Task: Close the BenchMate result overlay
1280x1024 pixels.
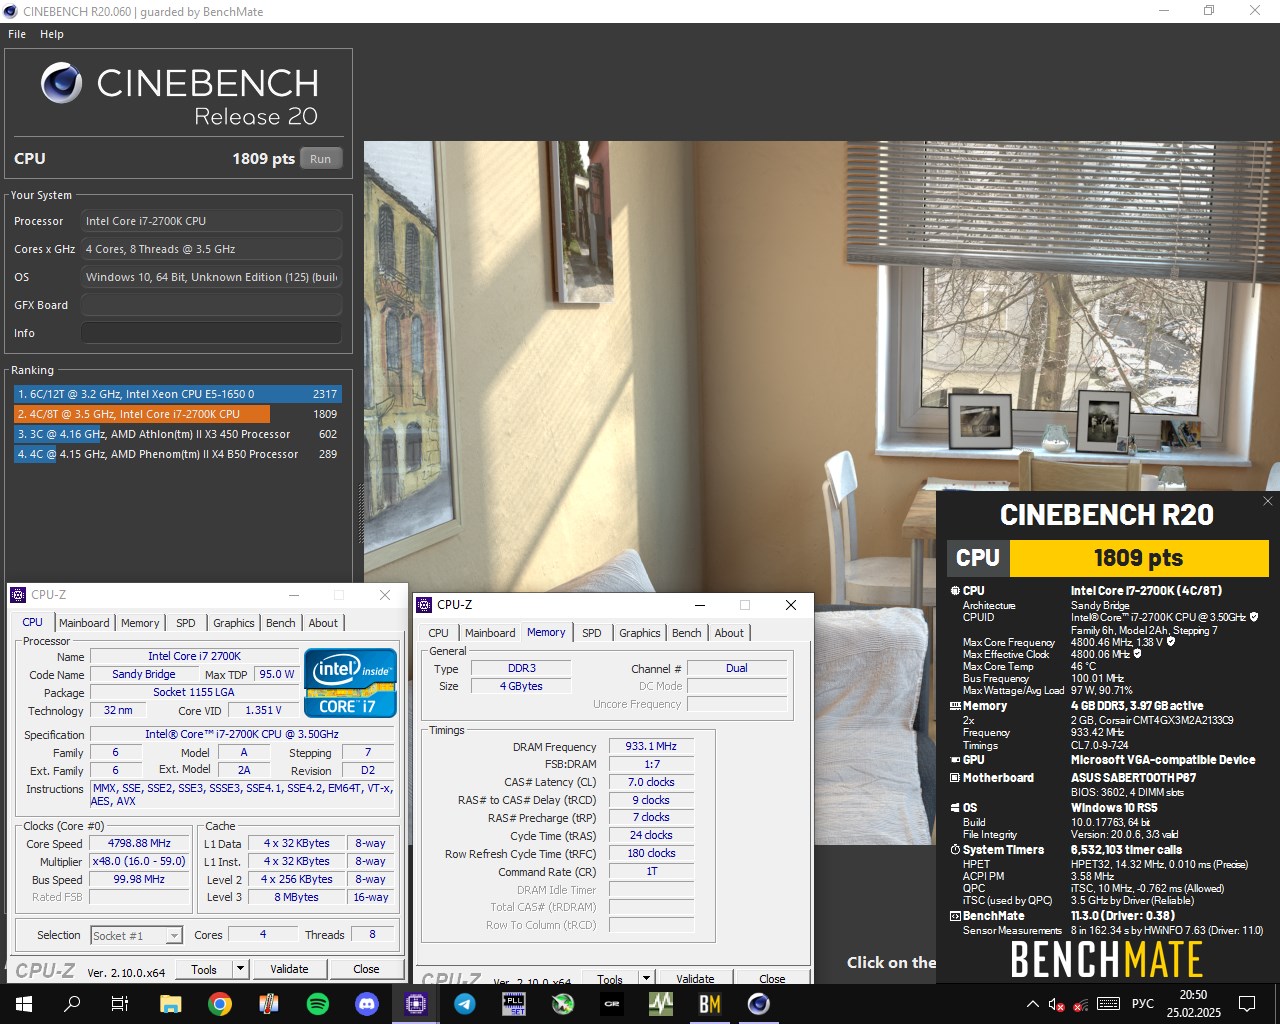Action: coord(1268,501)
